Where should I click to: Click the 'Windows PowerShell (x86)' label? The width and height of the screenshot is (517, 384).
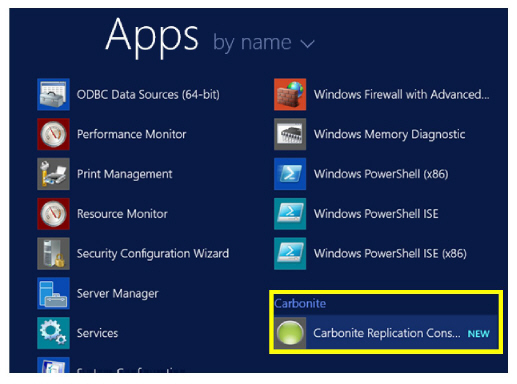click(381, 174)
